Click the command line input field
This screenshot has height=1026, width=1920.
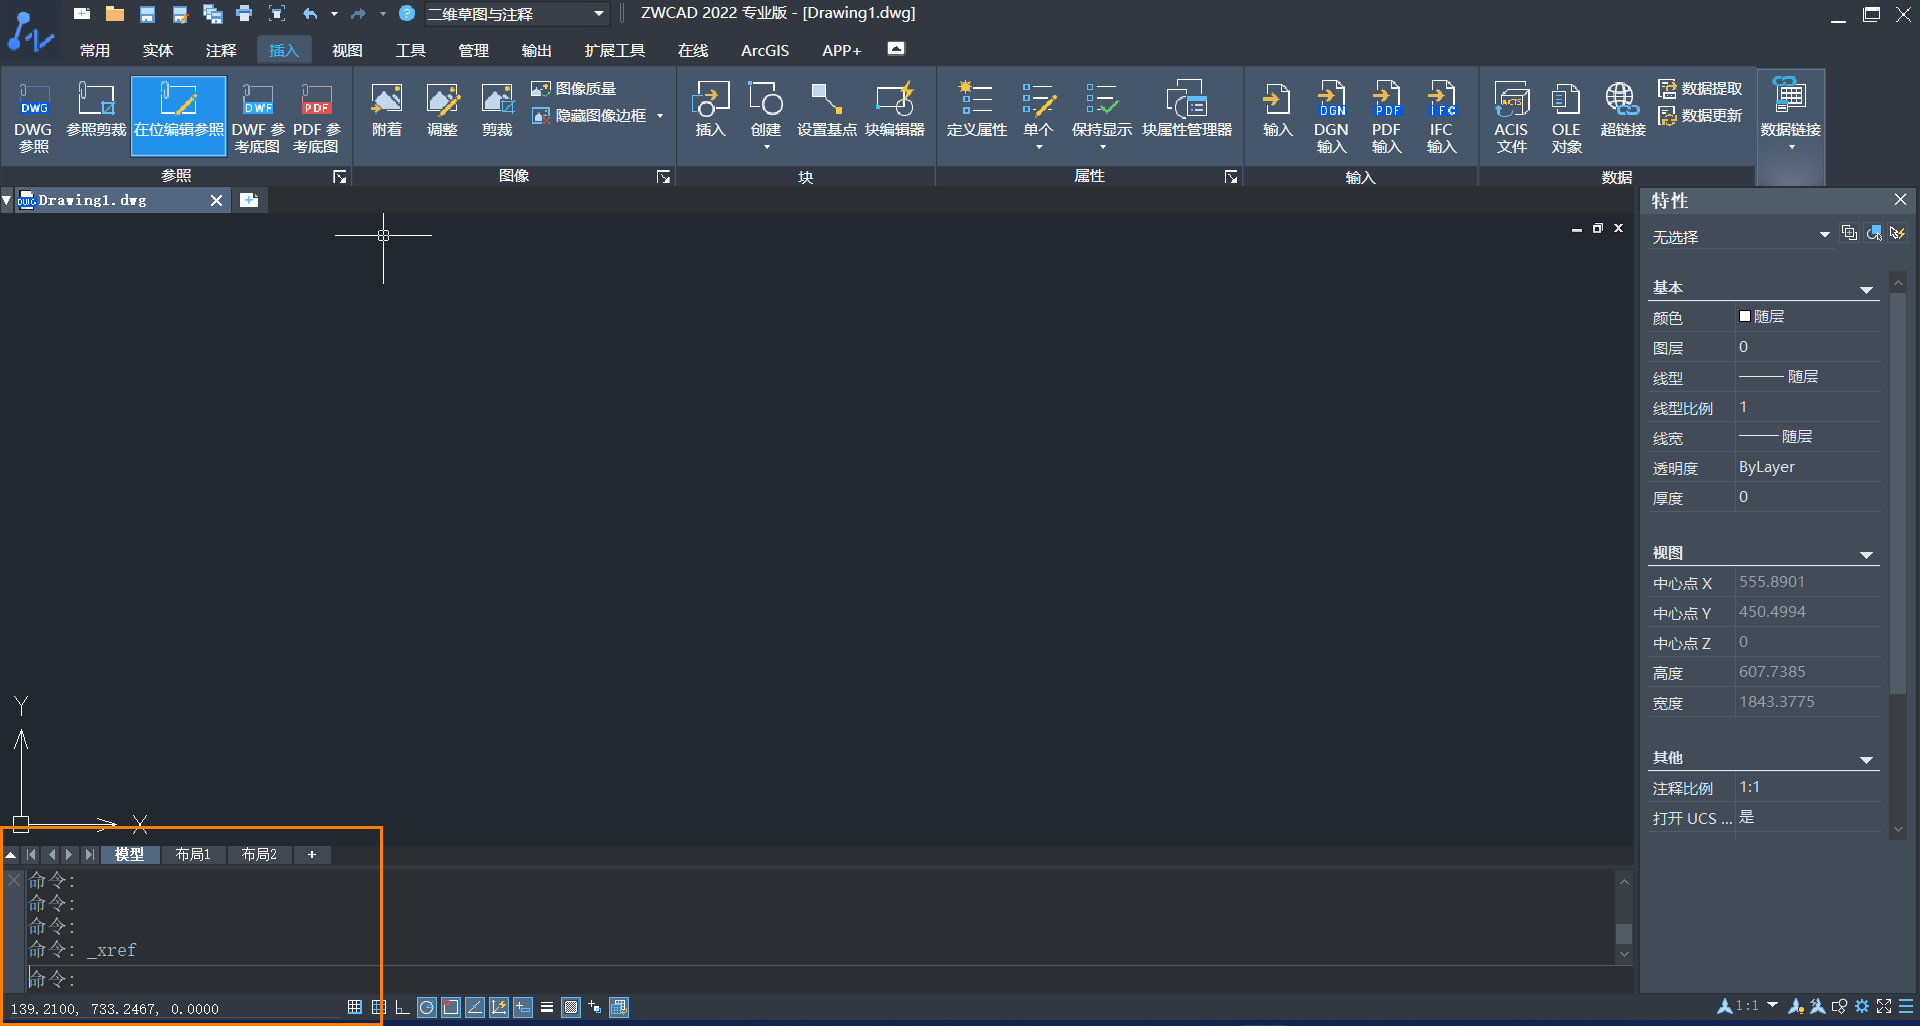coord(820,979)
